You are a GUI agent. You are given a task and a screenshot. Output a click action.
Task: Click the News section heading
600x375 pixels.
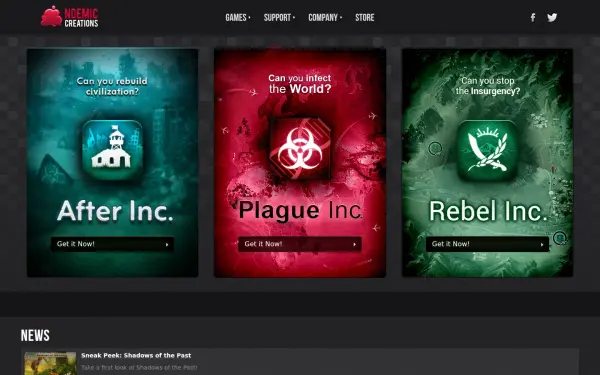point(35,335)
